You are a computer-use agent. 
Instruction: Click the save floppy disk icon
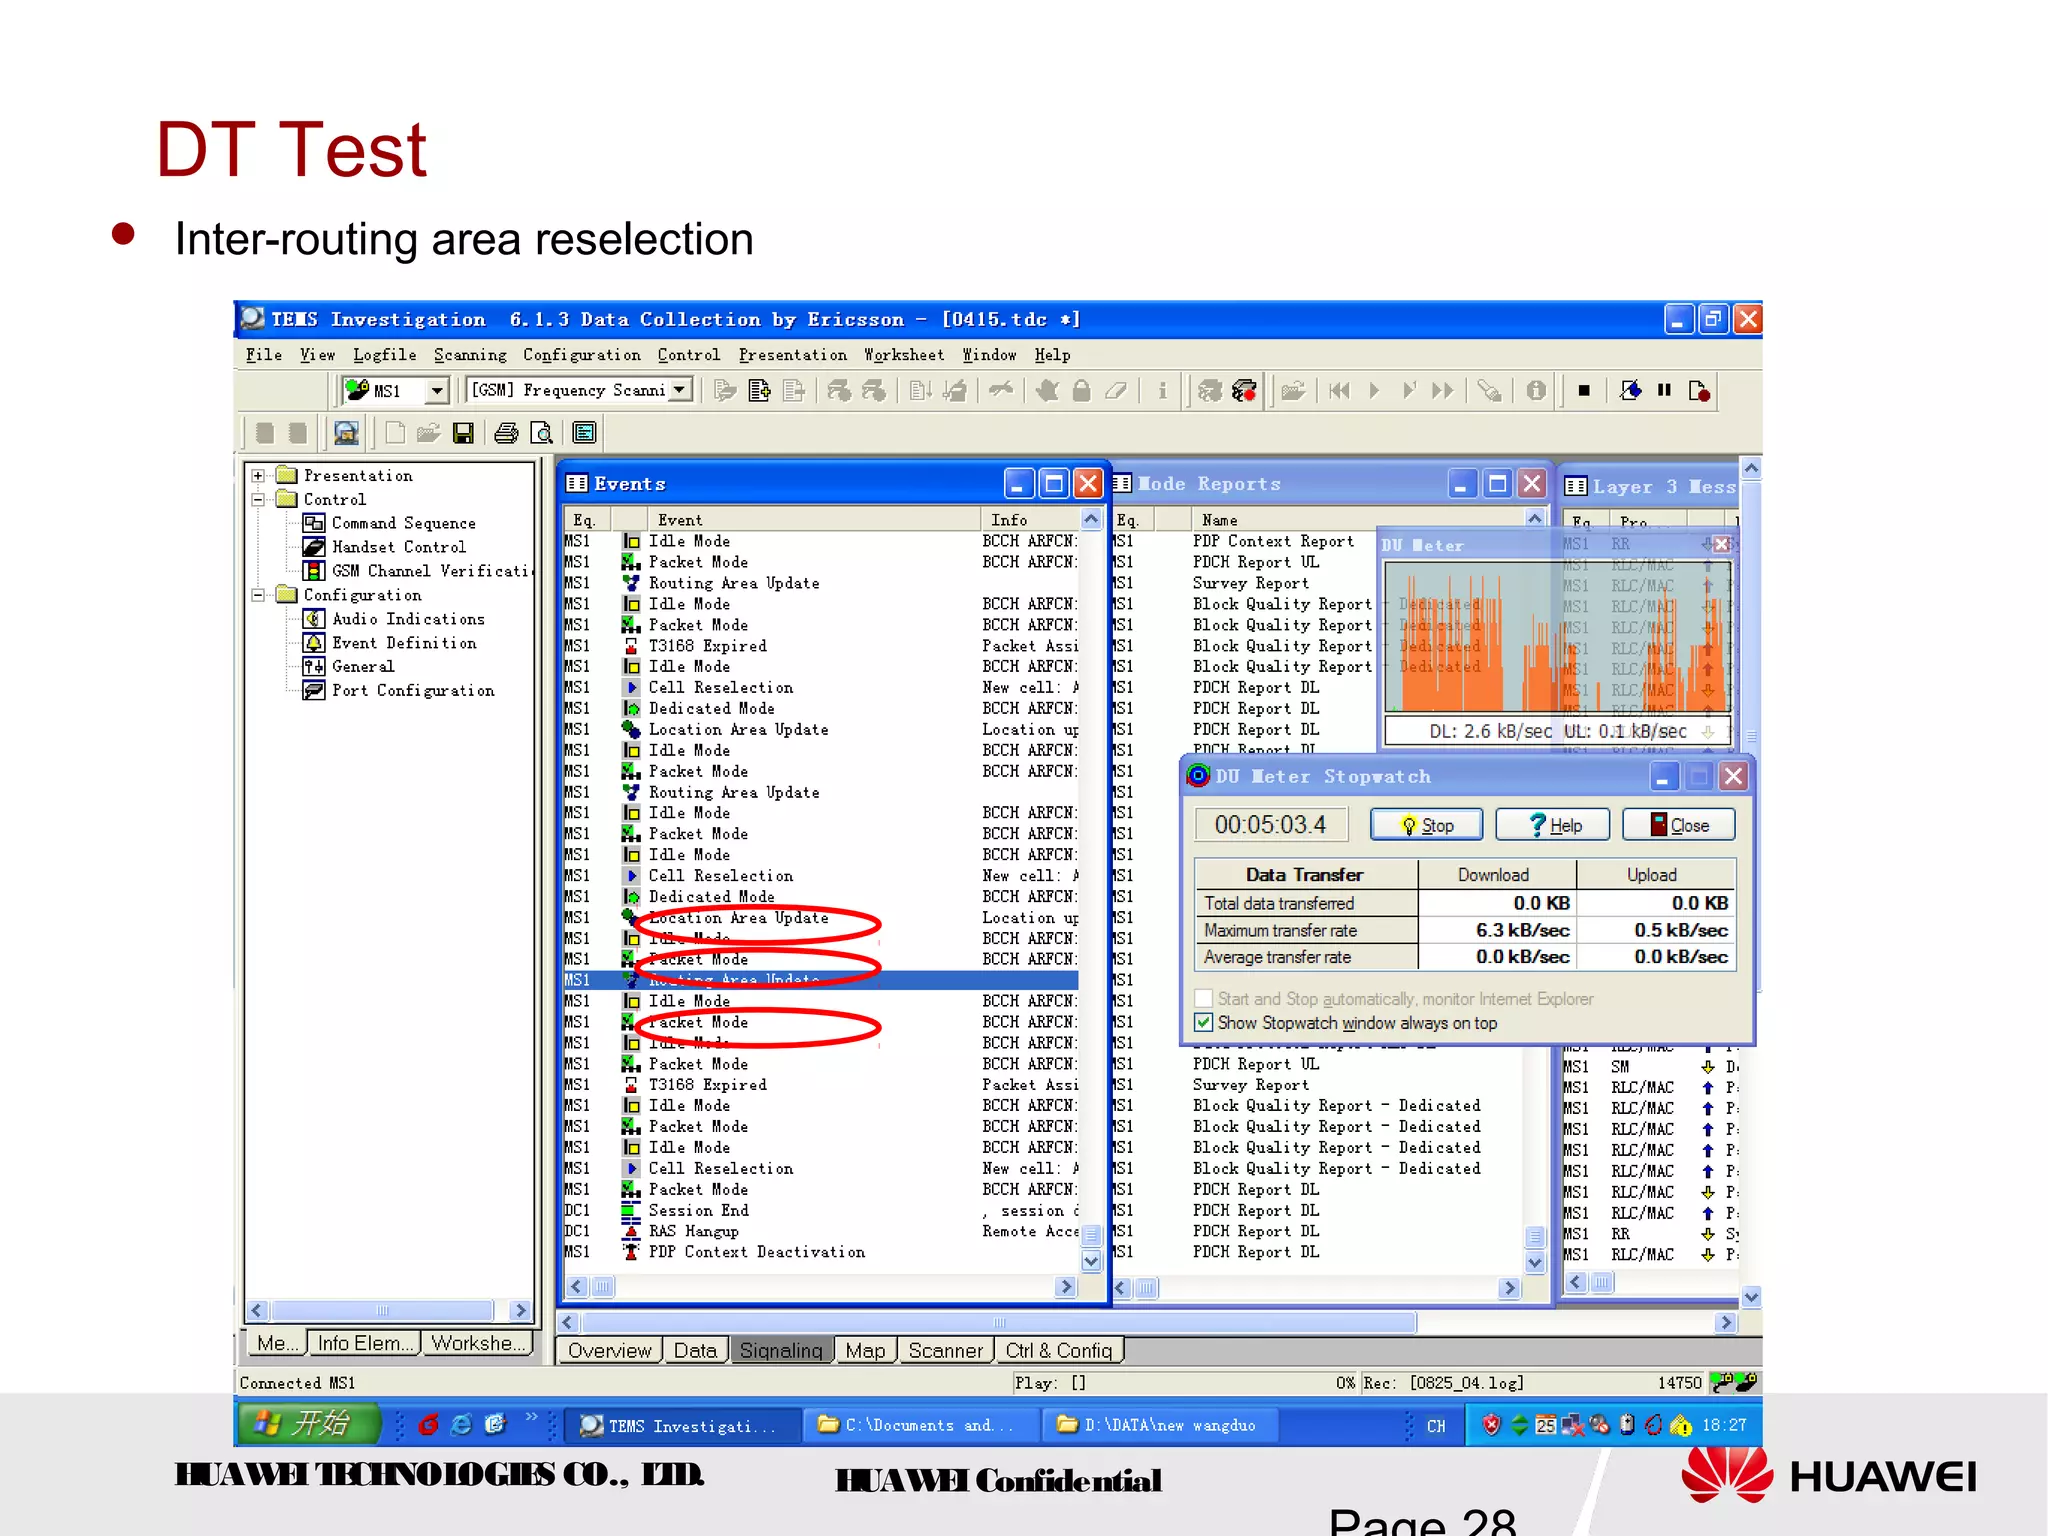click(463, 433)
